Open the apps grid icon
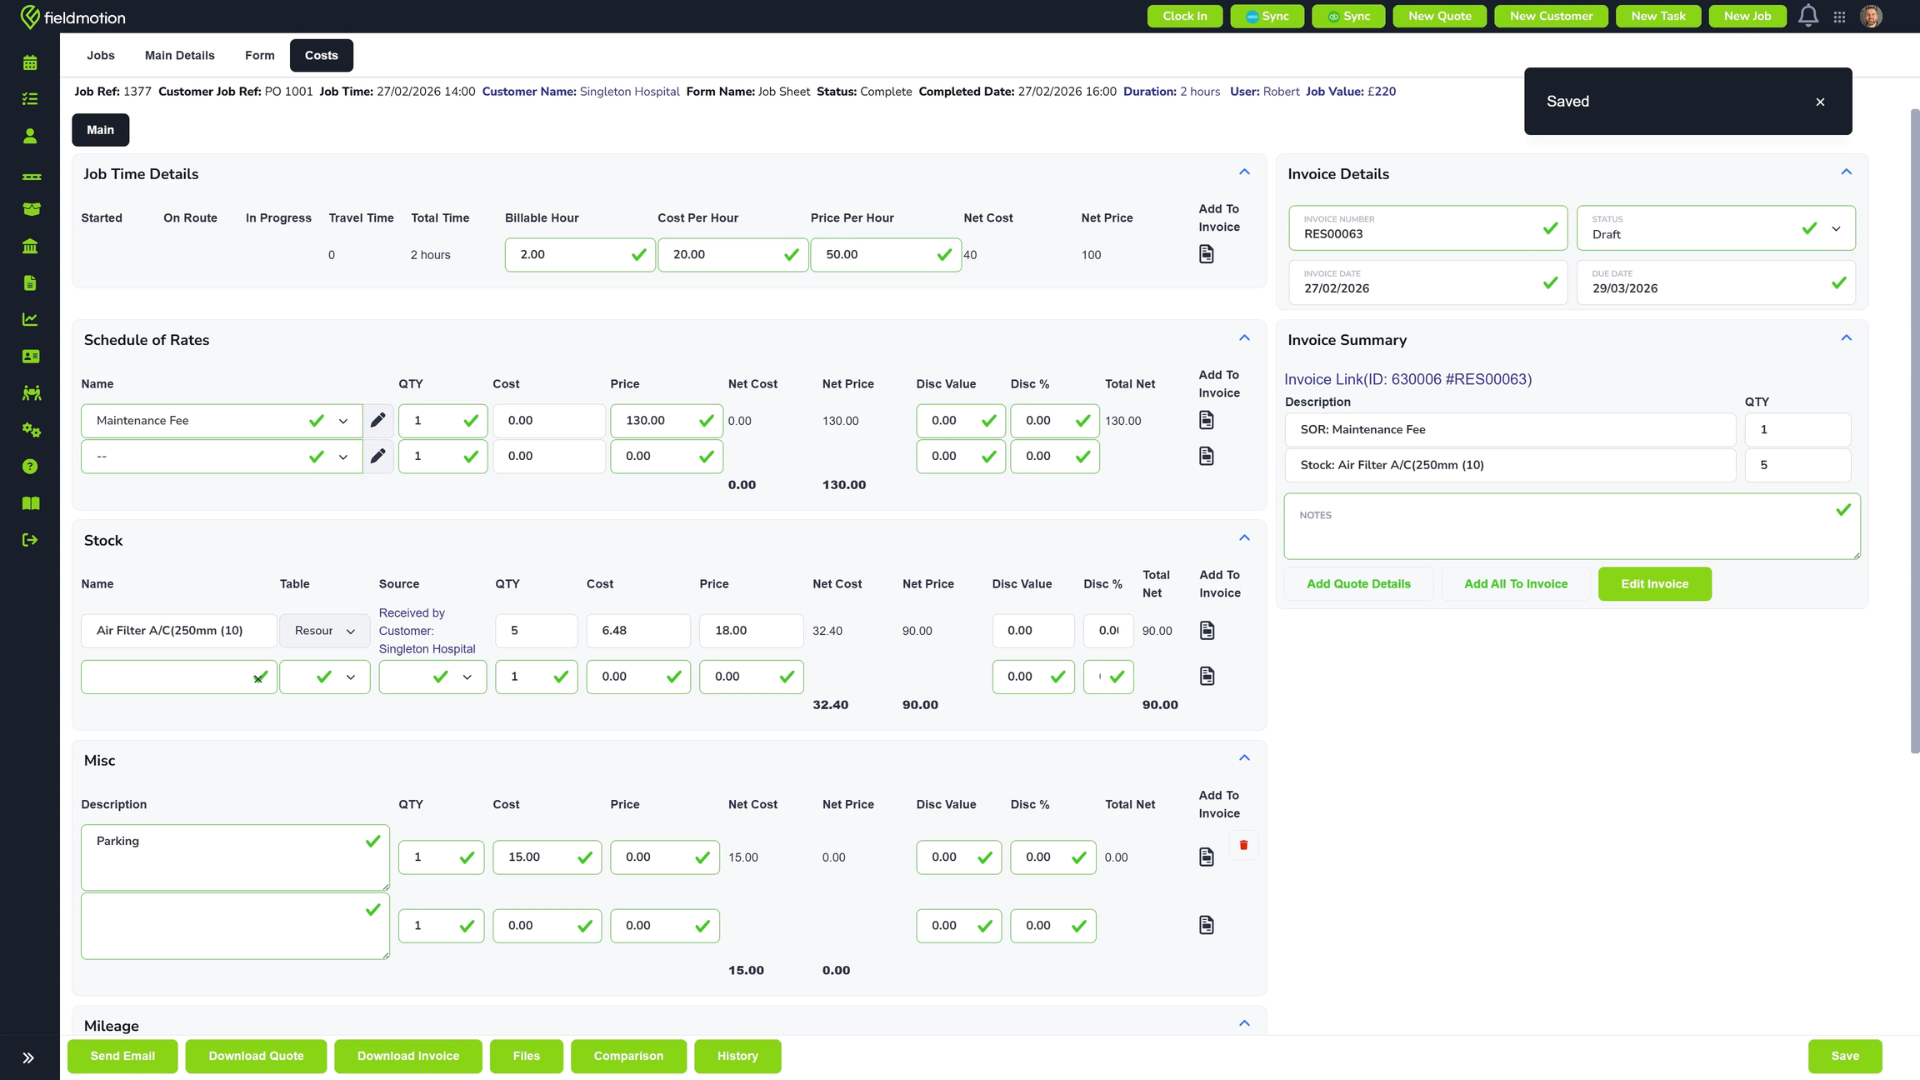The height and width of the screenshot is (1080, 1920). tap(1839, 17)
